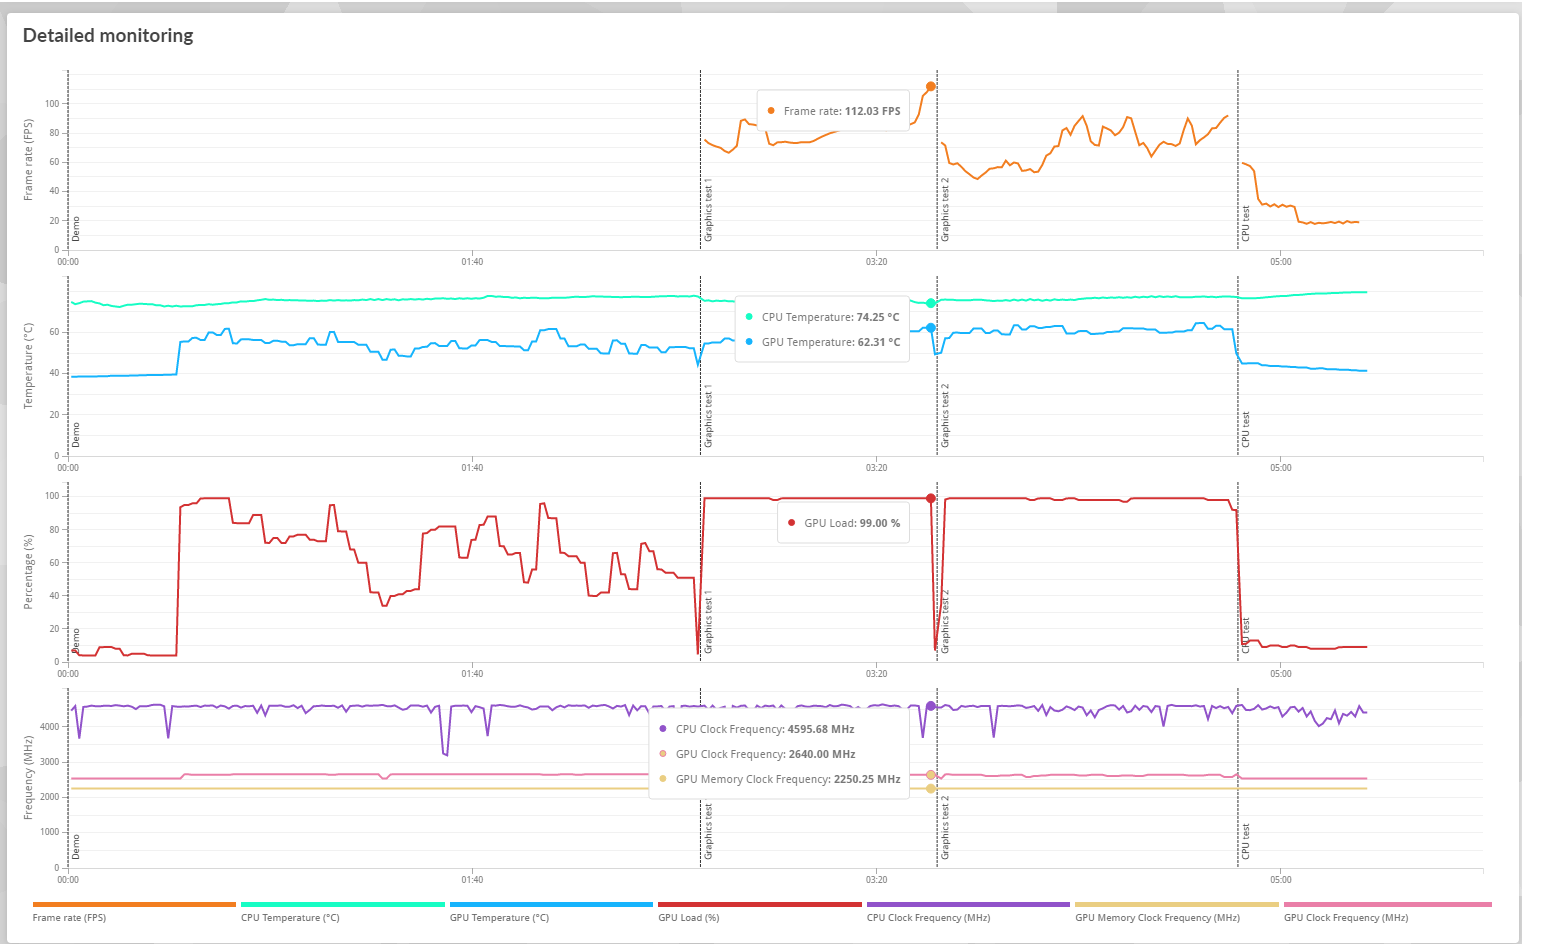Toggle the GPU Load (%) legend label
The width and height of the screenshot is (1552, 944).
[x=688, y=918]
